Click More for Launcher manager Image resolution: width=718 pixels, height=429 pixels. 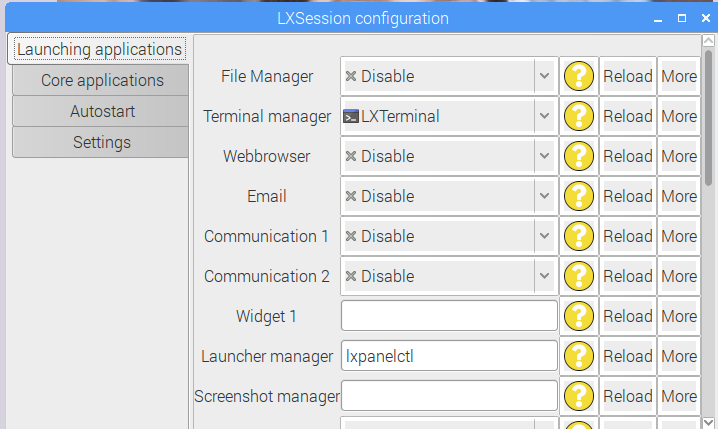679,356
